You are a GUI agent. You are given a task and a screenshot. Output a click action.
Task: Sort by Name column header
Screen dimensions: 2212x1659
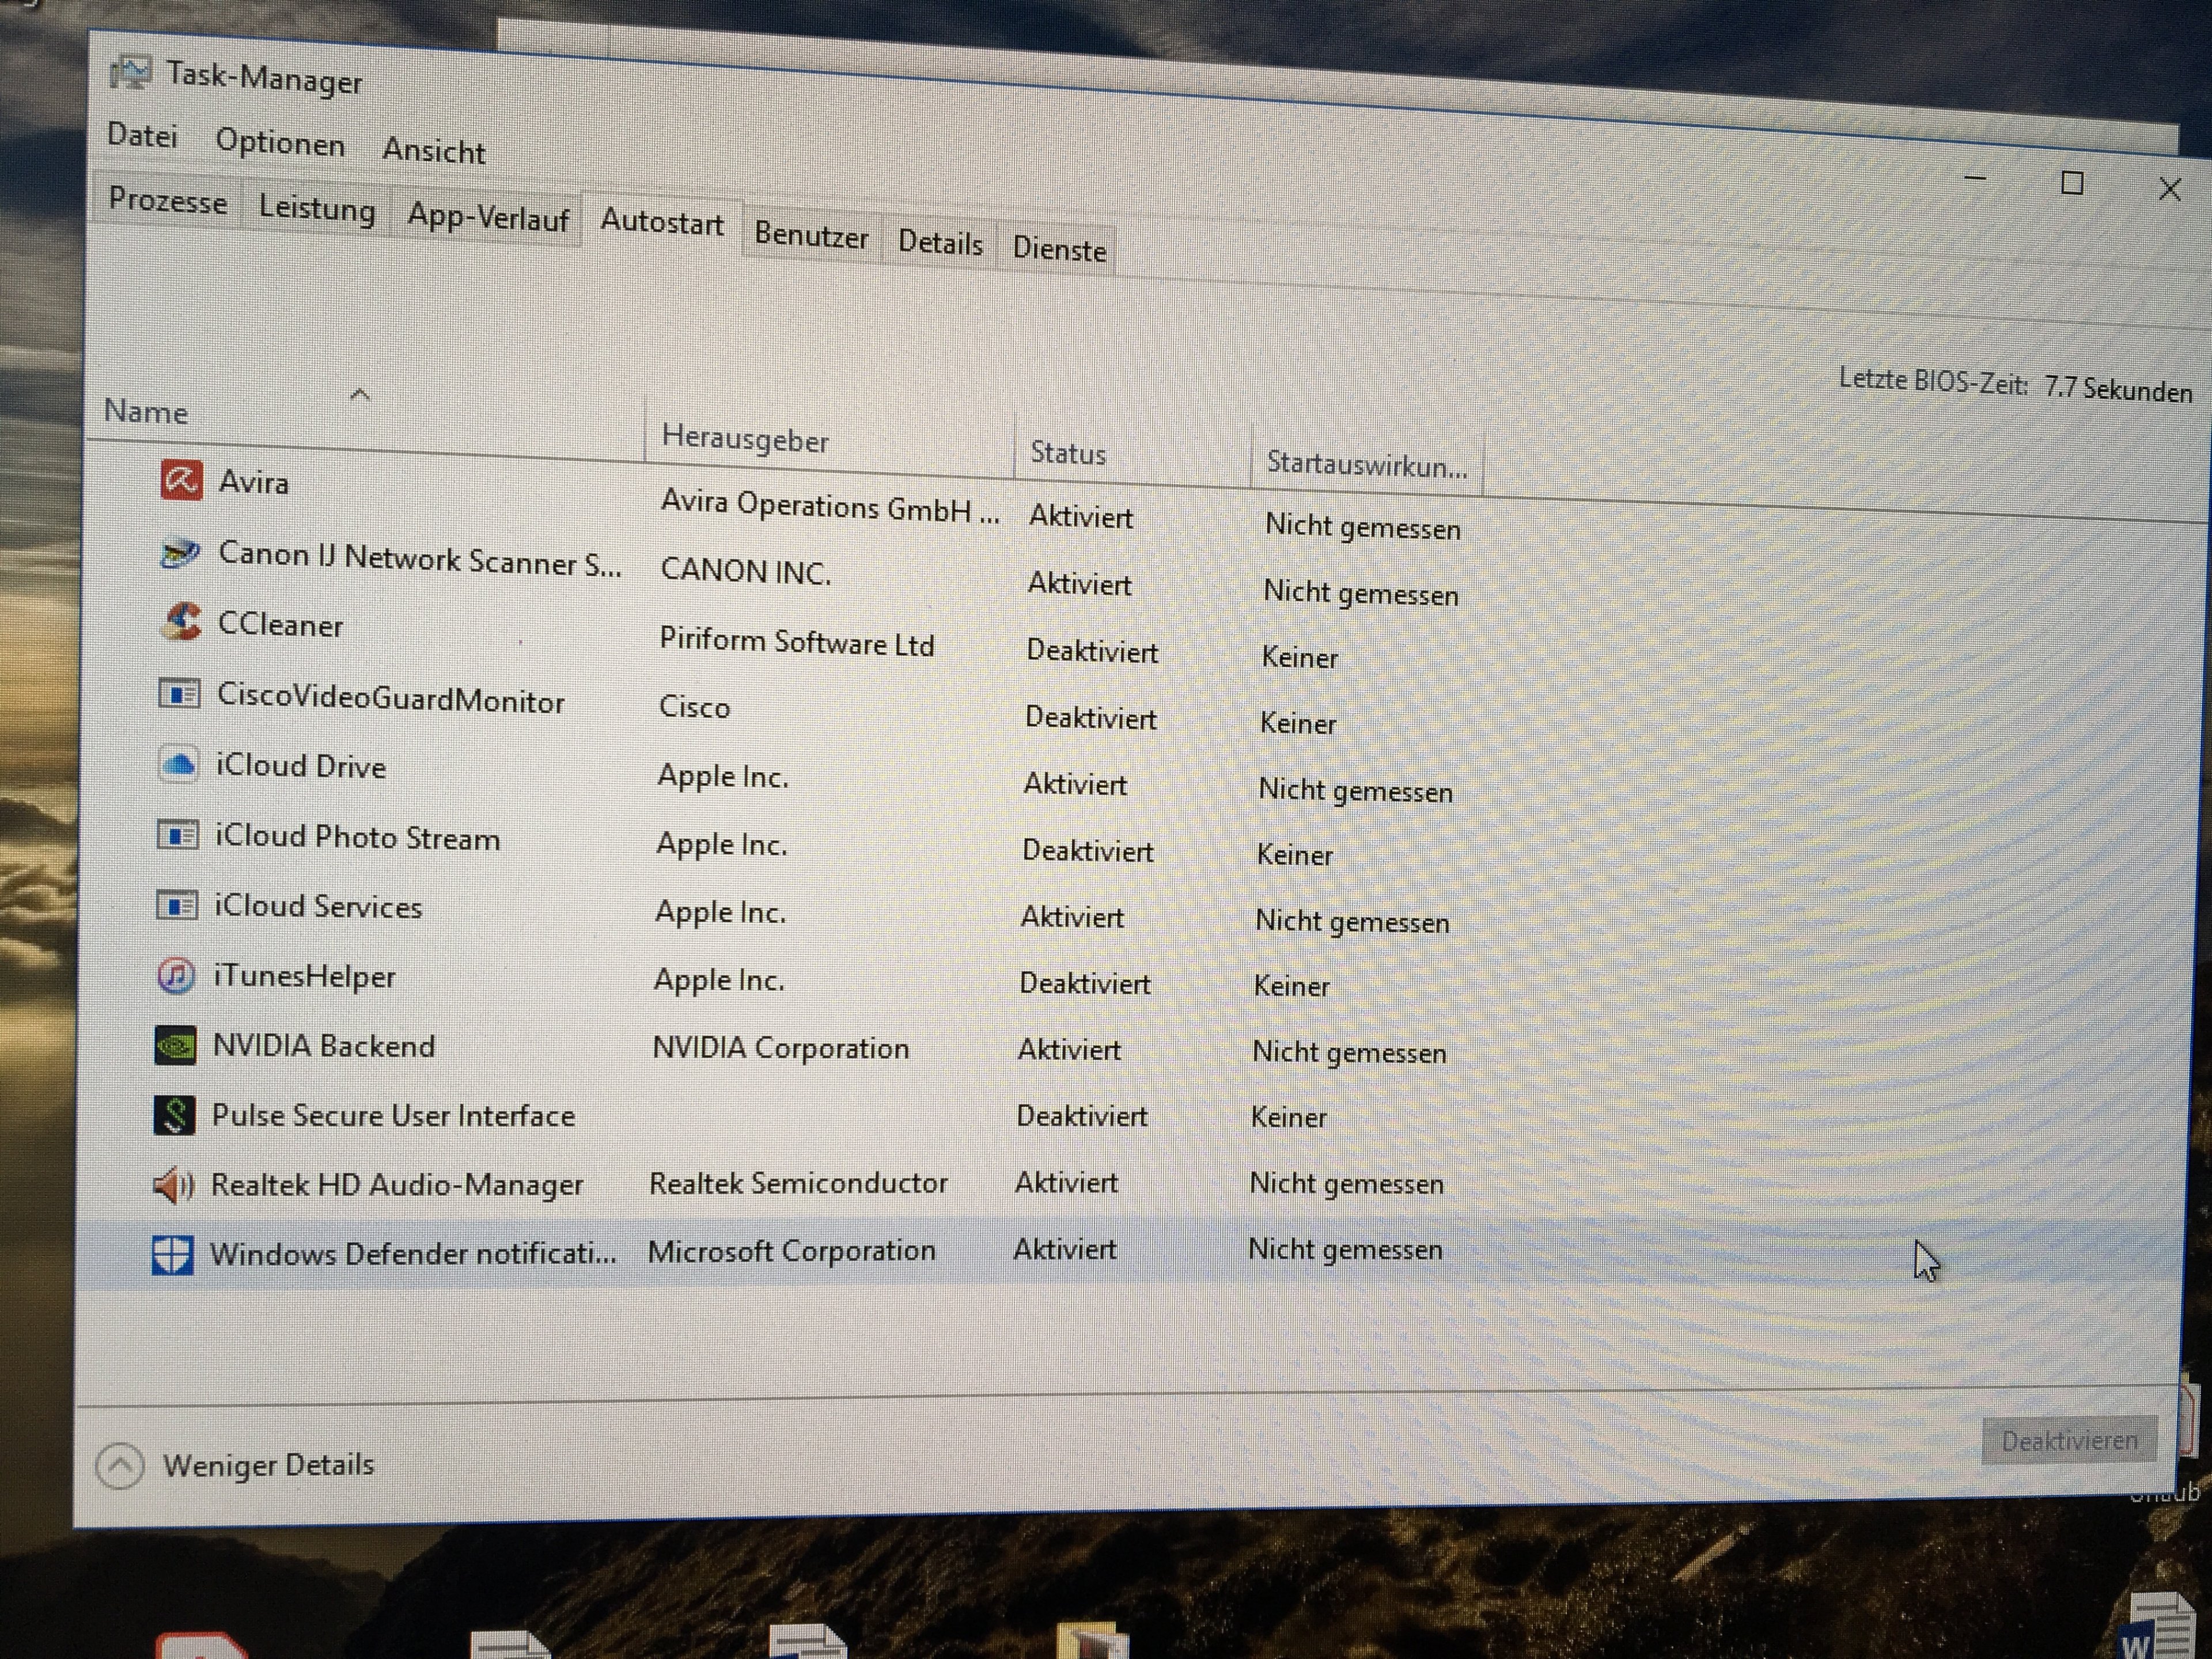[146, 412]
